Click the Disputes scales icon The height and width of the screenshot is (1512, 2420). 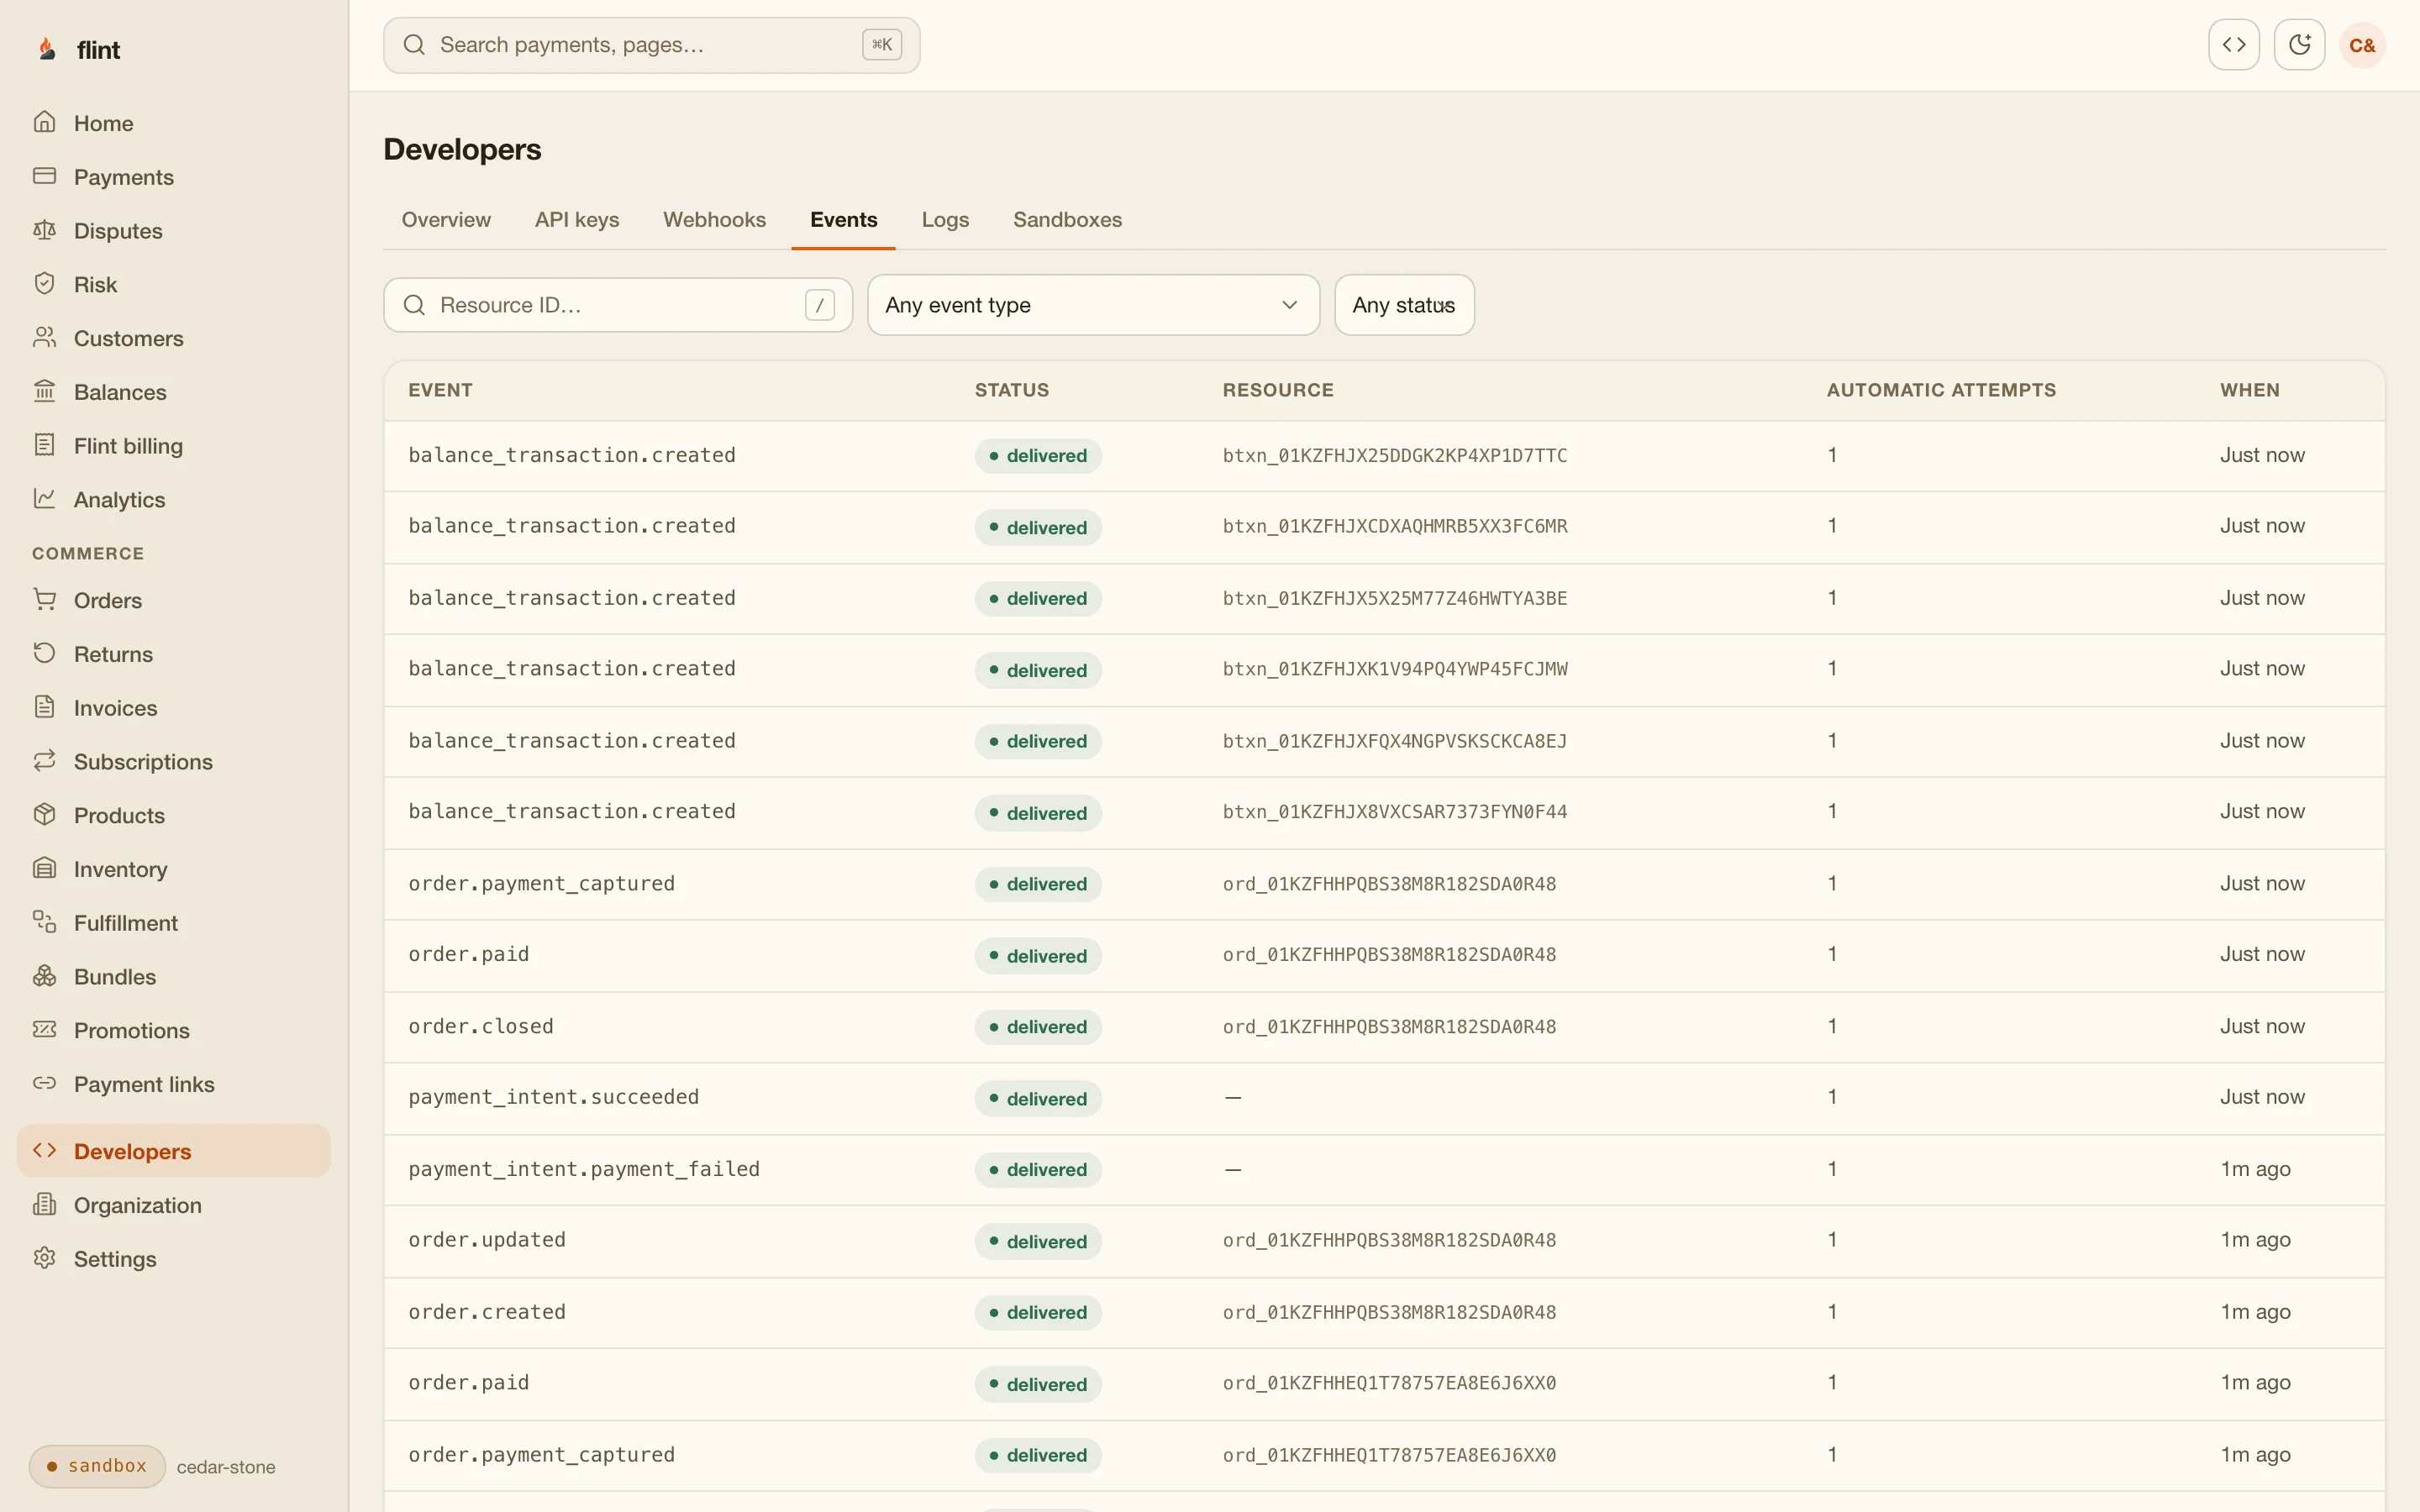[44, 230]
